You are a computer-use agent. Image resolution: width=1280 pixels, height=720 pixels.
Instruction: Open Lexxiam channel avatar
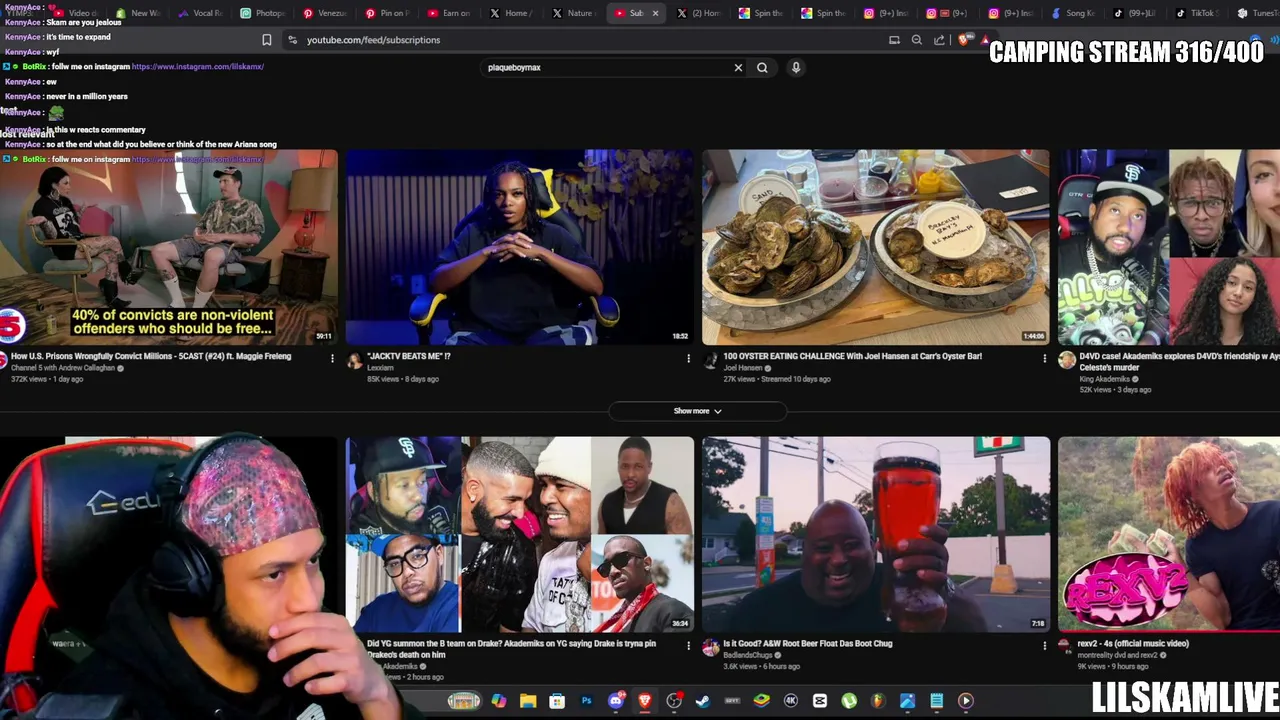(x=354, y=361)
